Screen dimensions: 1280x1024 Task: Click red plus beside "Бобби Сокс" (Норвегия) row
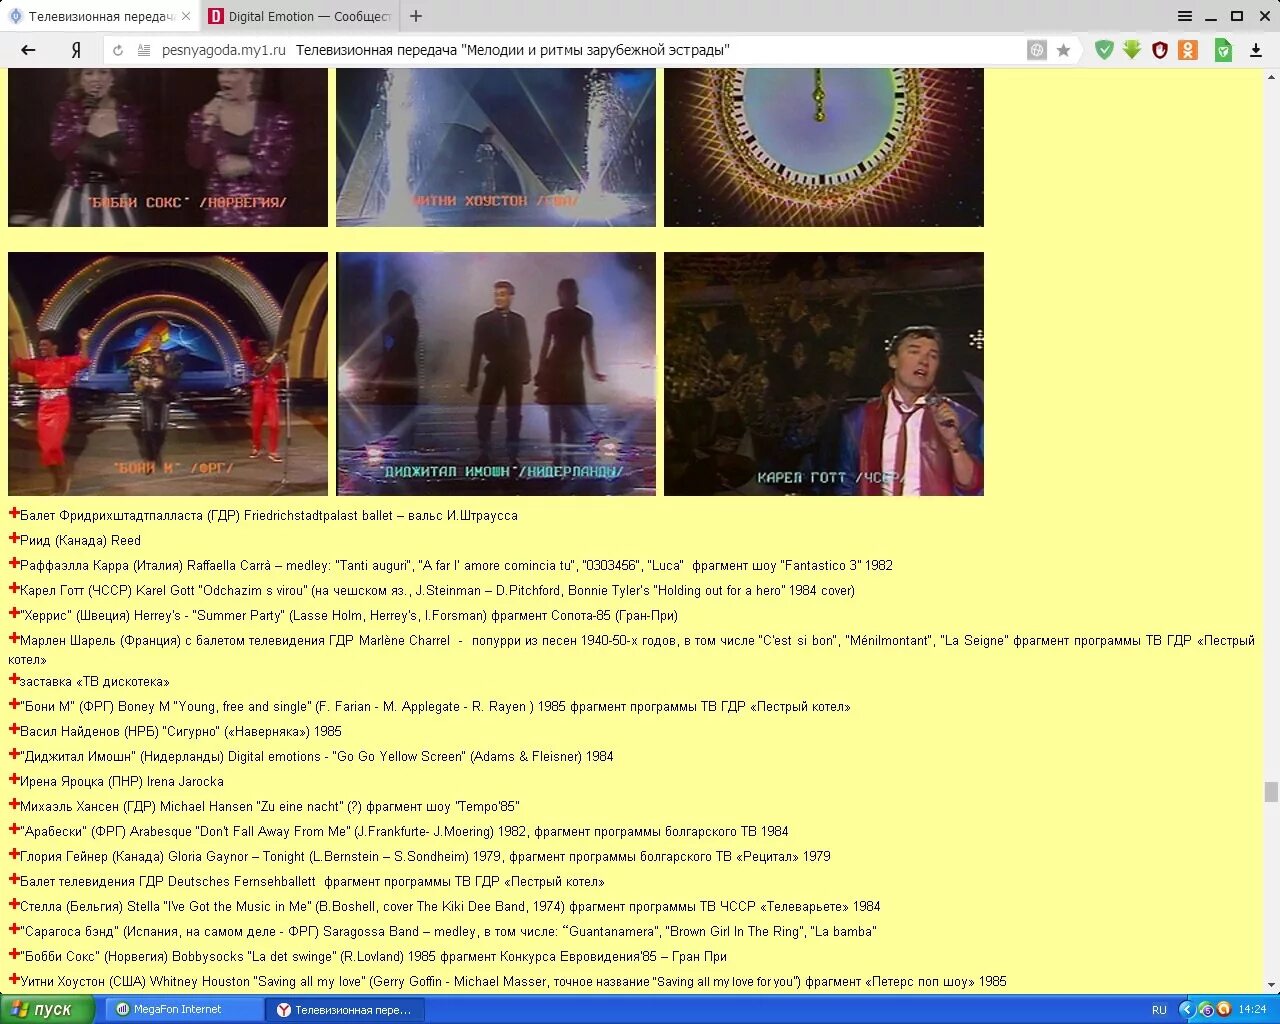tap(14, 955)
